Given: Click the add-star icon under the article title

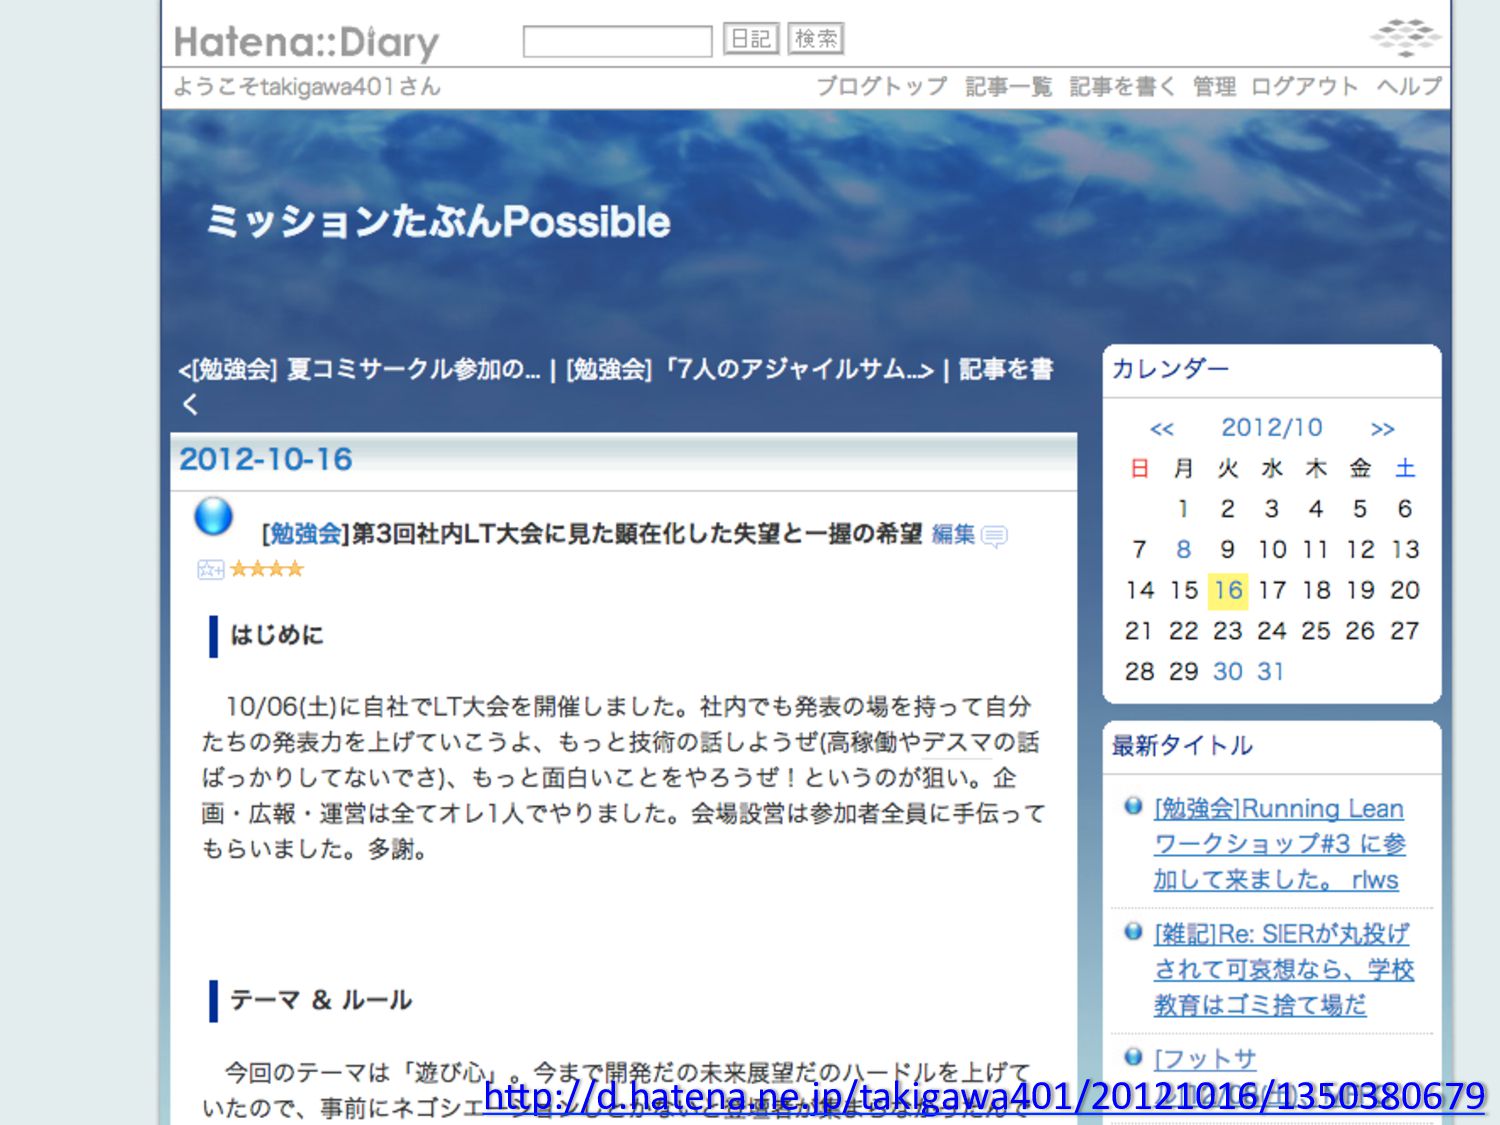Looking at the screenshot, I should [x=210, y=569].
